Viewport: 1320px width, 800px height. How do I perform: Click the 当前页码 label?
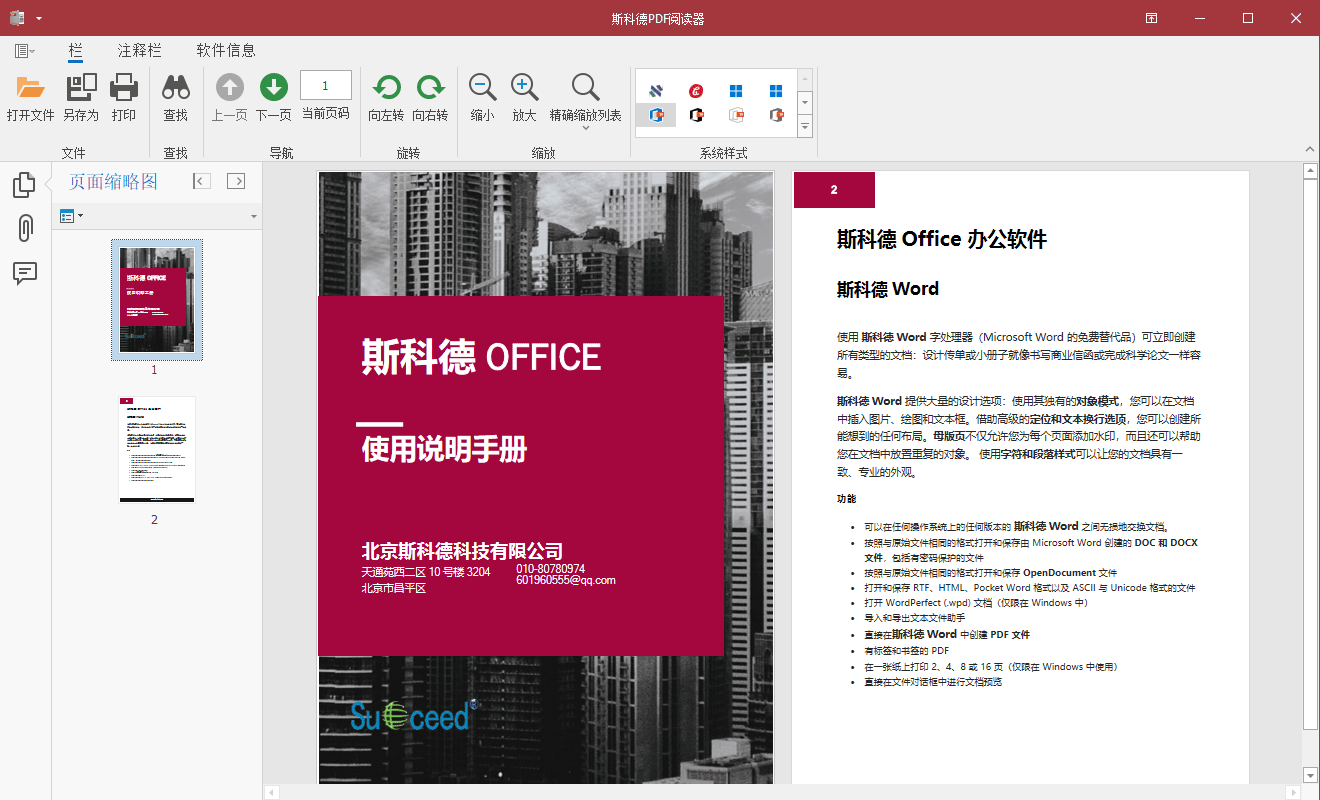pos(326,114)
